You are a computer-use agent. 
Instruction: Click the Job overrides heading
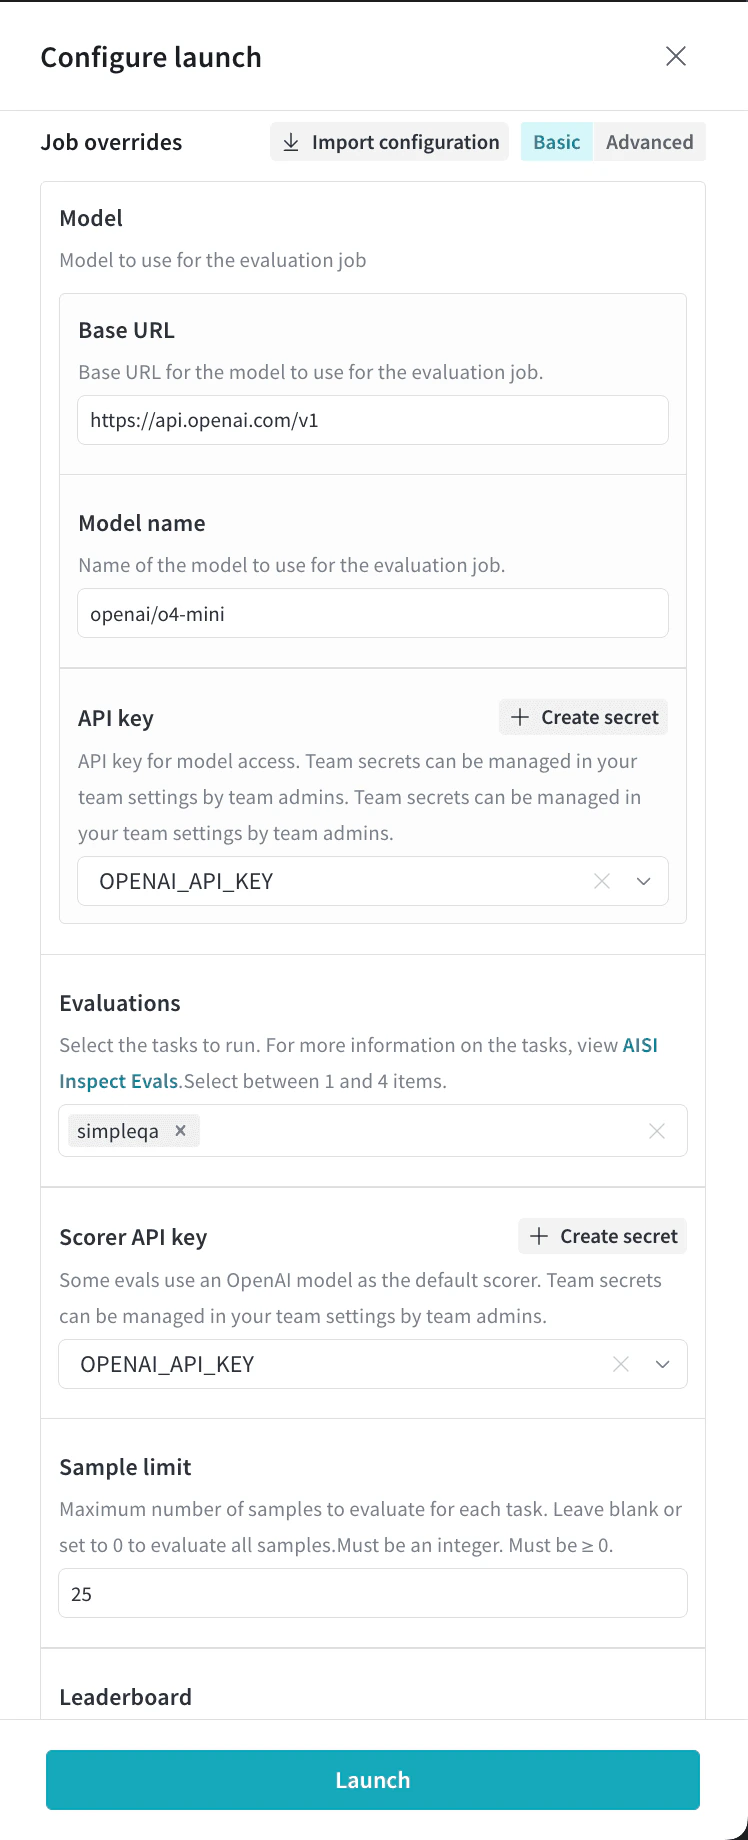click(111, 142)
